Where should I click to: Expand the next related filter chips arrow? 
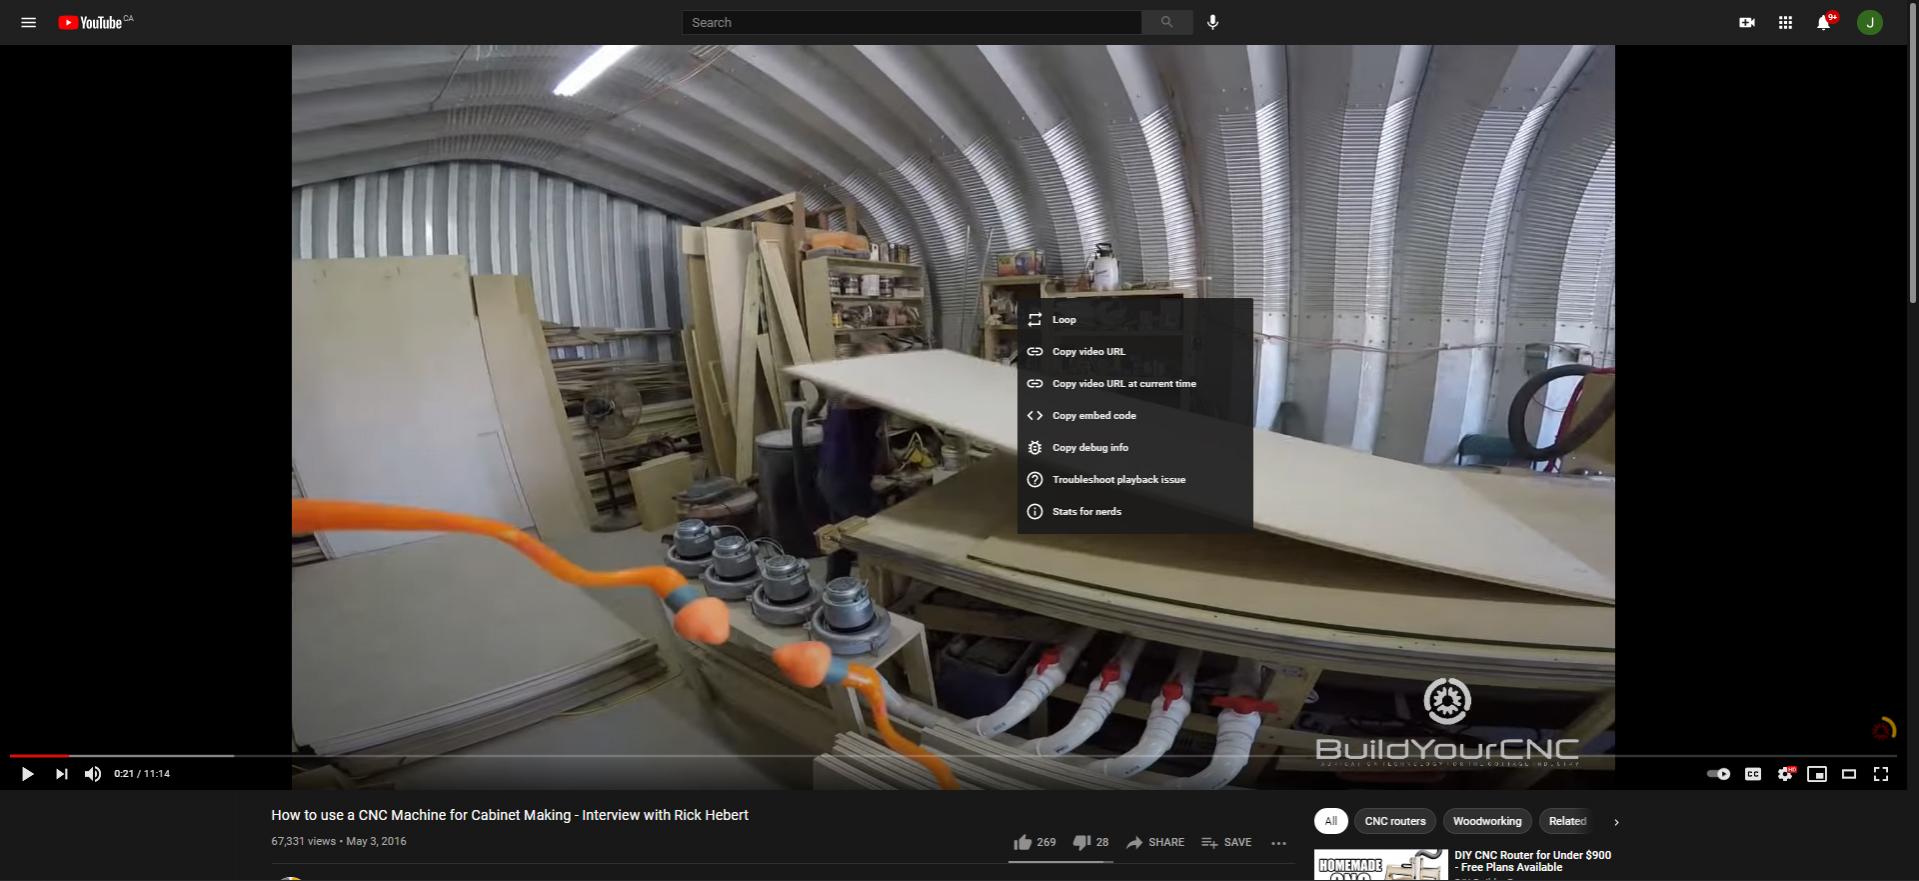click(x=1616, y=822)
